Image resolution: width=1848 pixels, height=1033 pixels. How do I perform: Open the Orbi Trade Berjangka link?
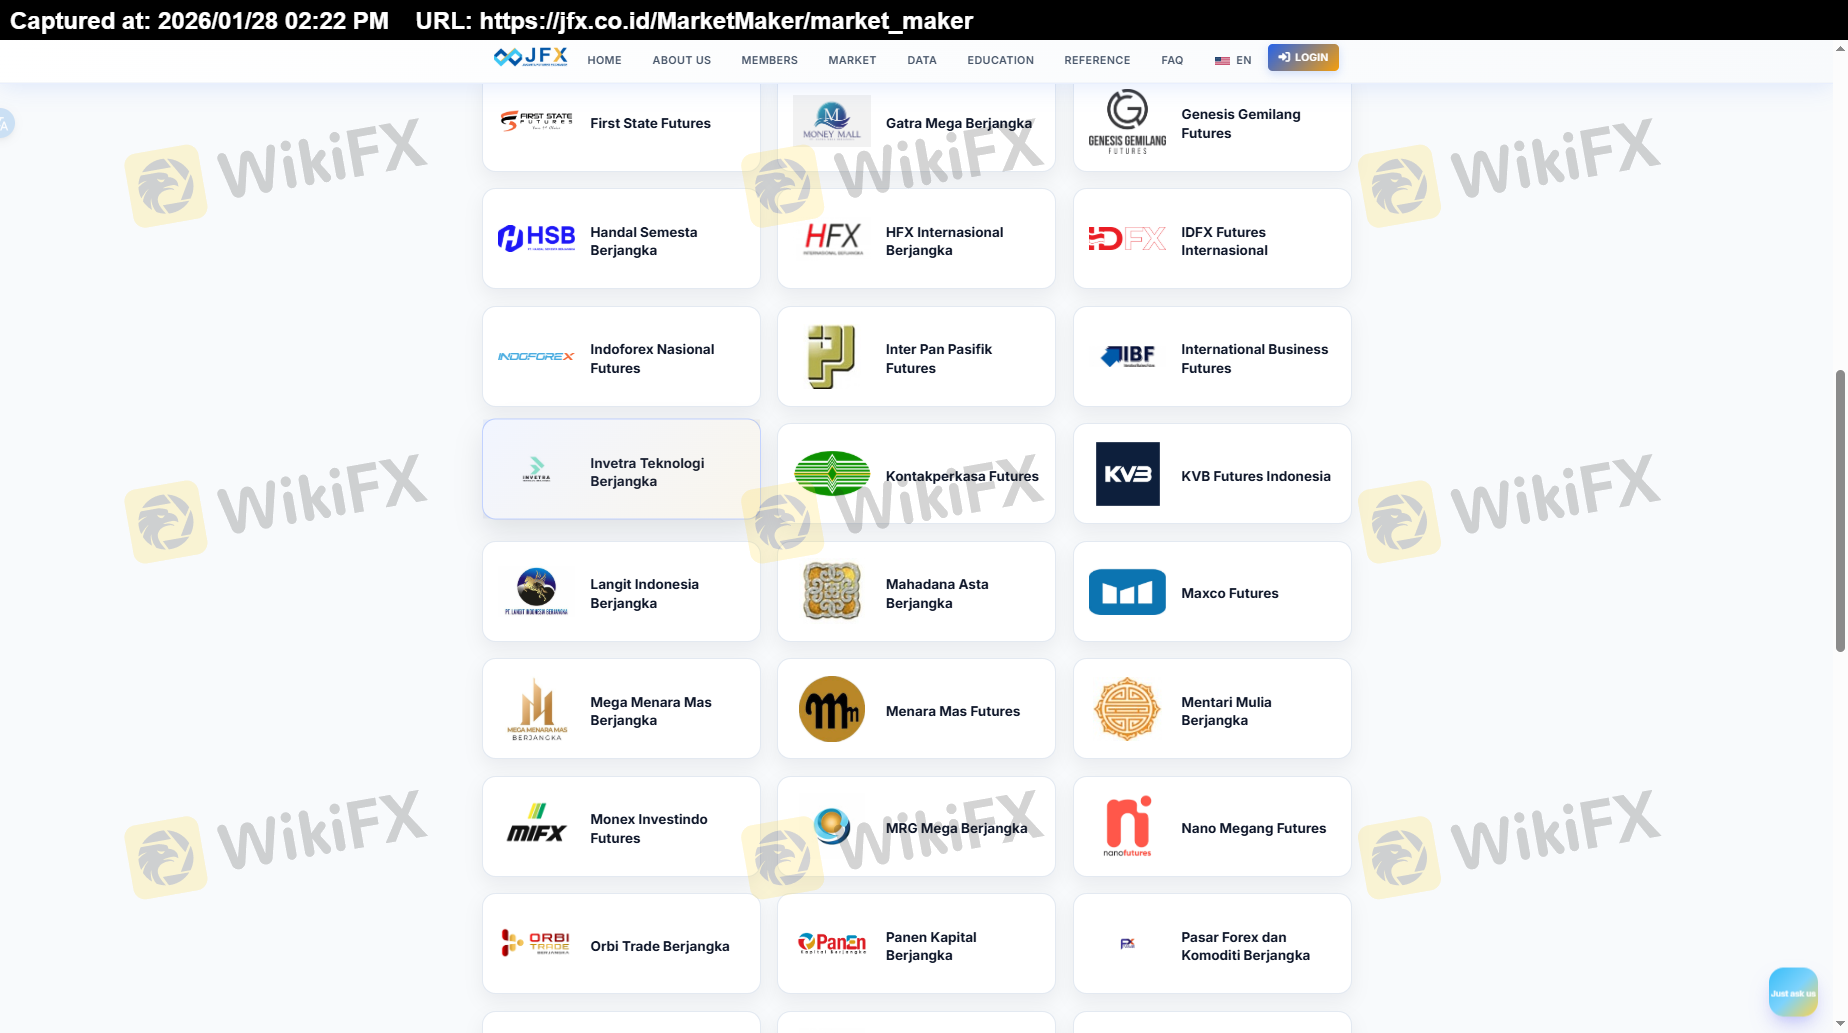(659, 946)
